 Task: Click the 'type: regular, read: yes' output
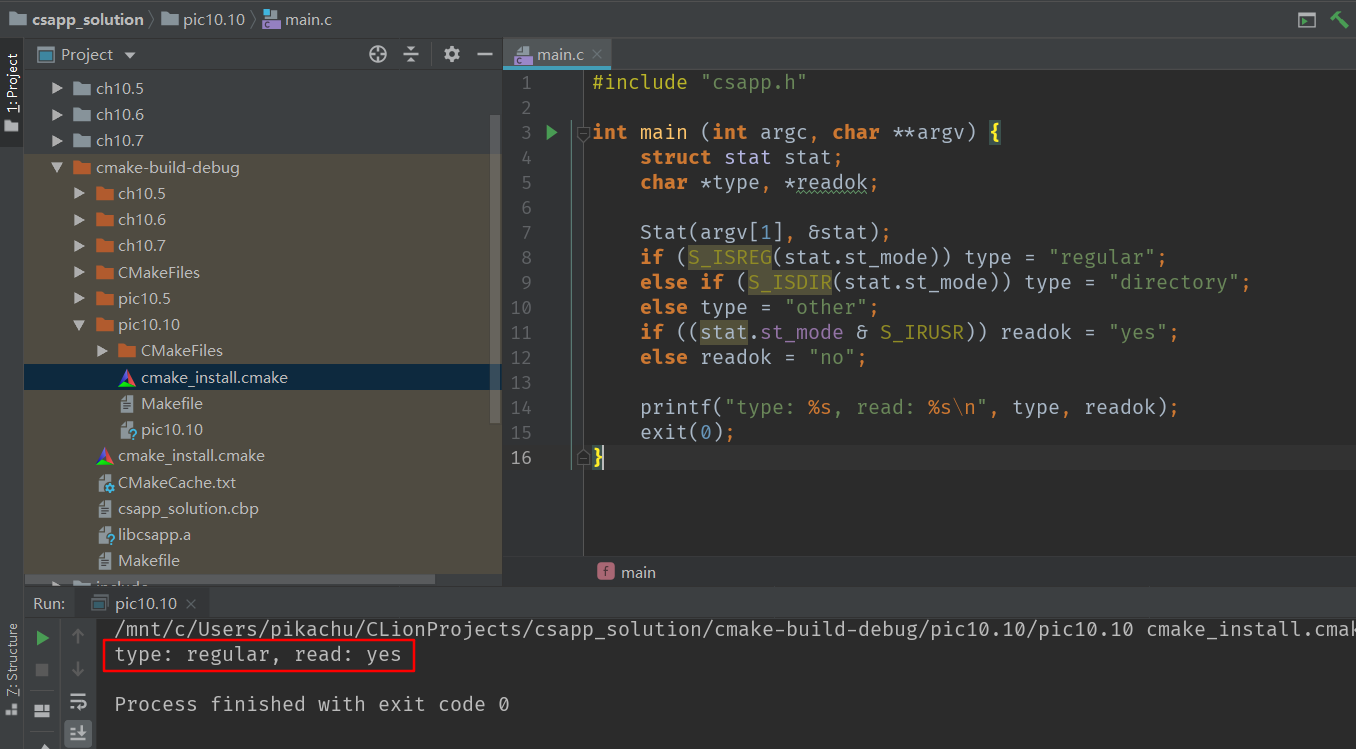[x=258, y=655]
